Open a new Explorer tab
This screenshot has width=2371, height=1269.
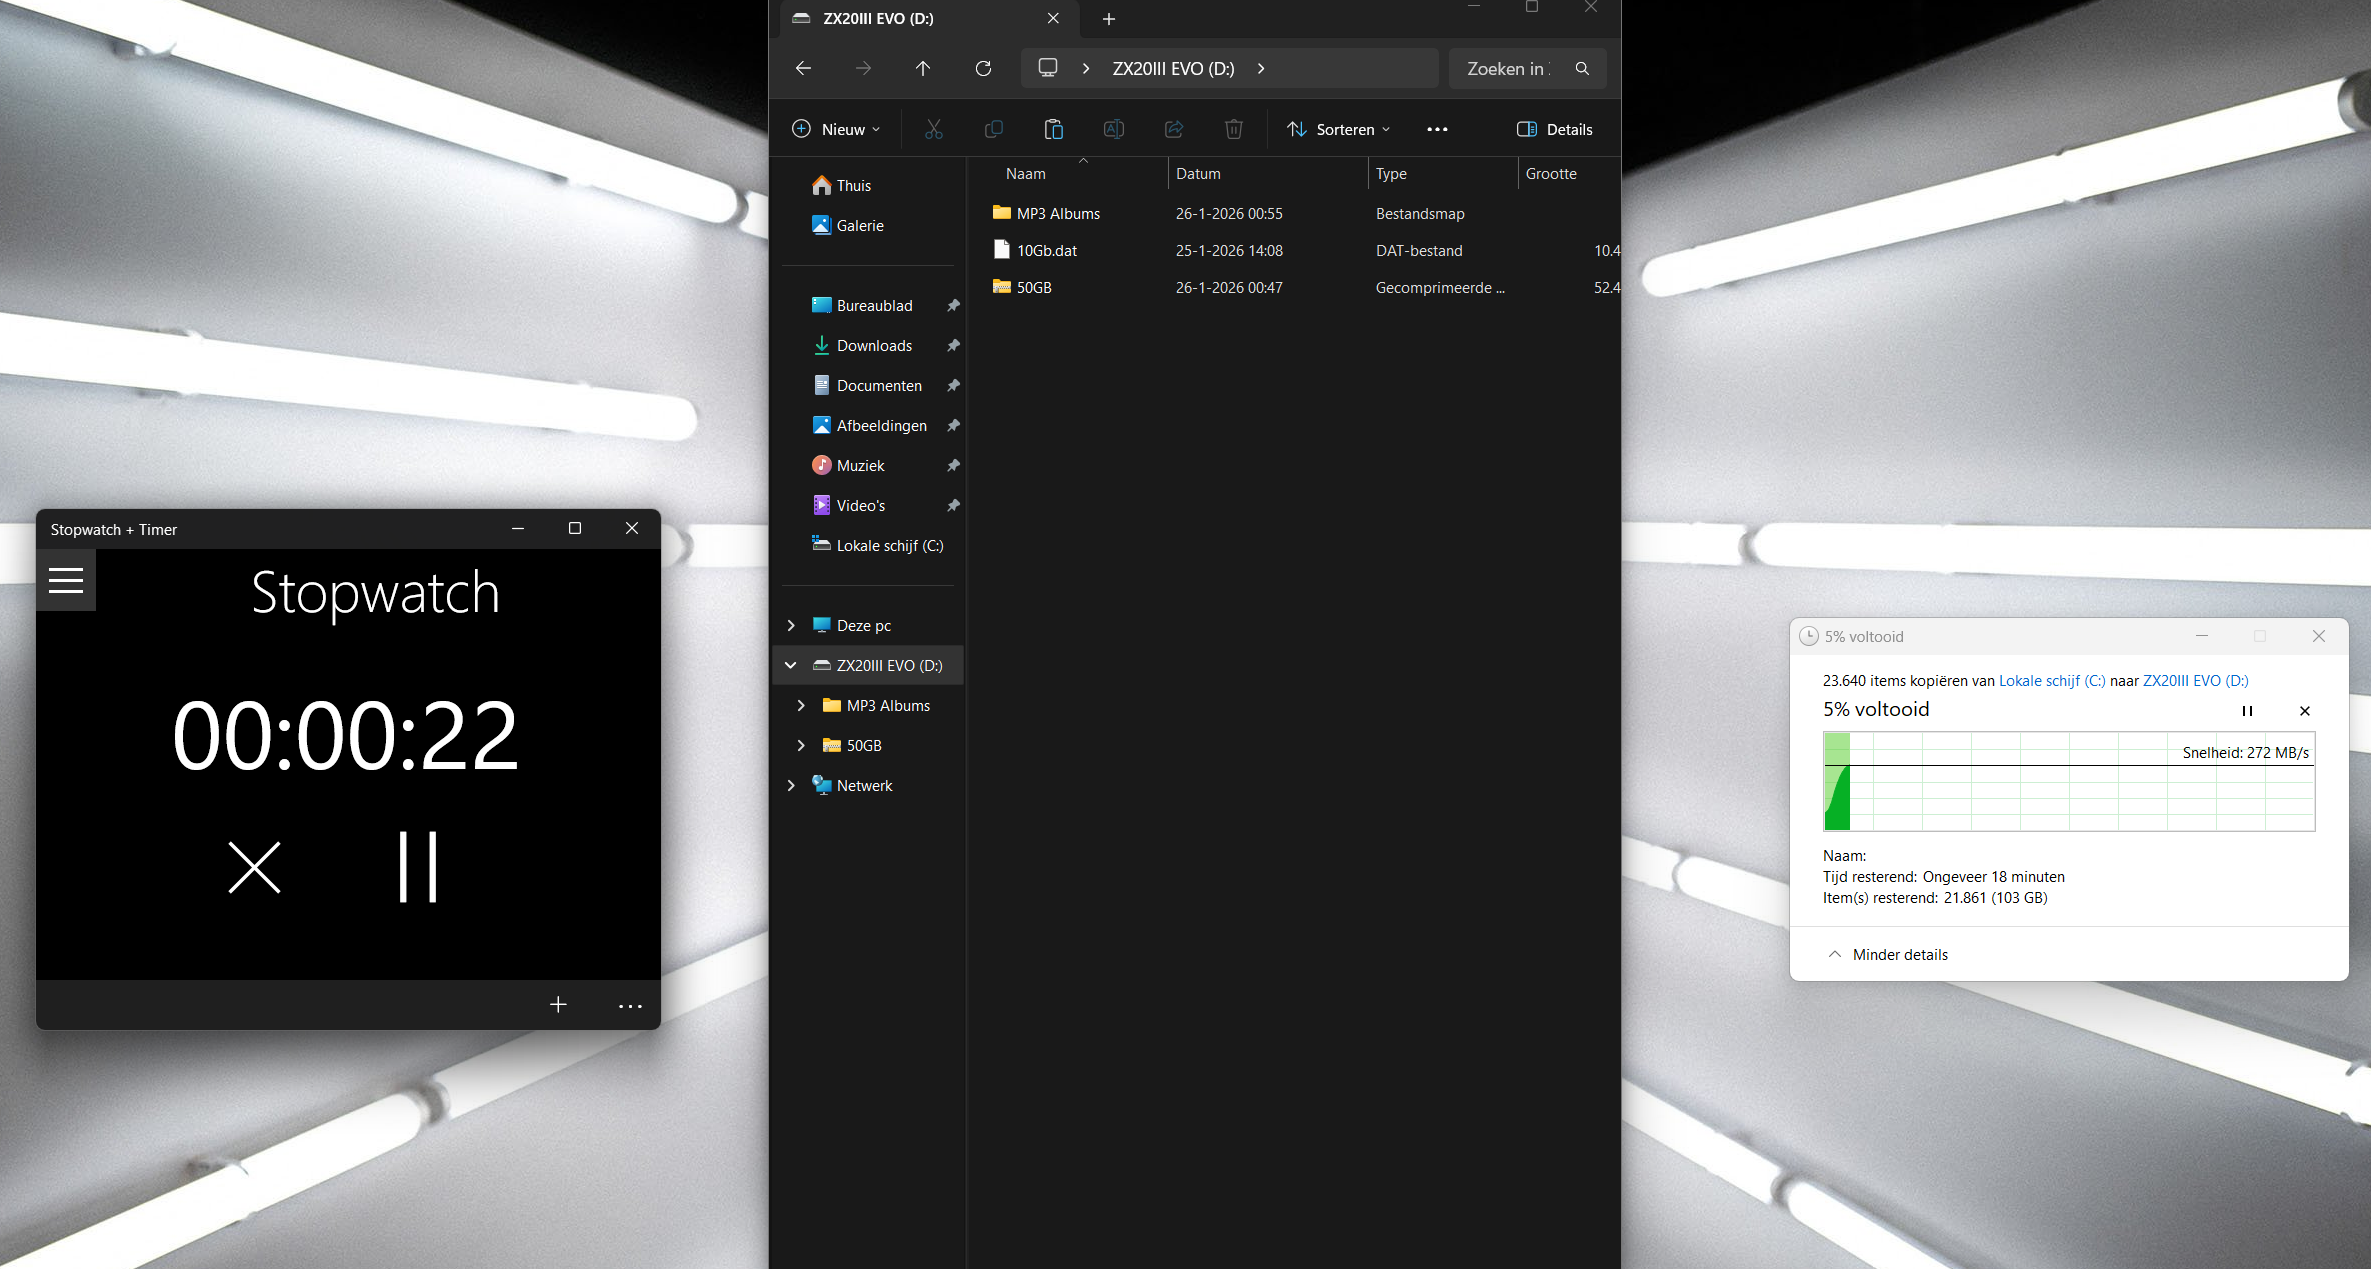1108,19
